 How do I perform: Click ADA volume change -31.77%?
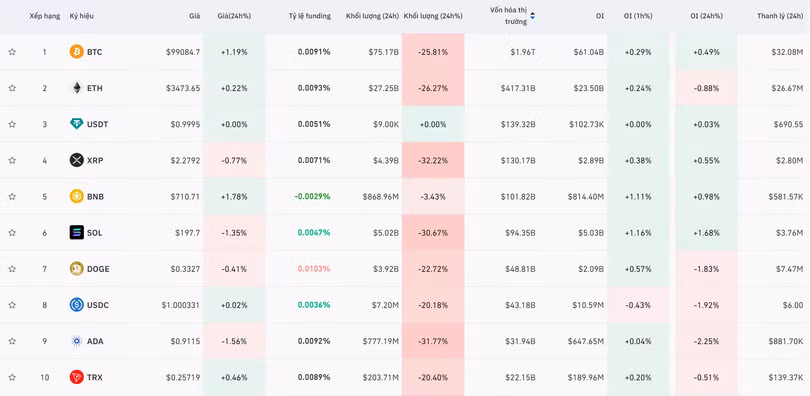pos(433,341)
